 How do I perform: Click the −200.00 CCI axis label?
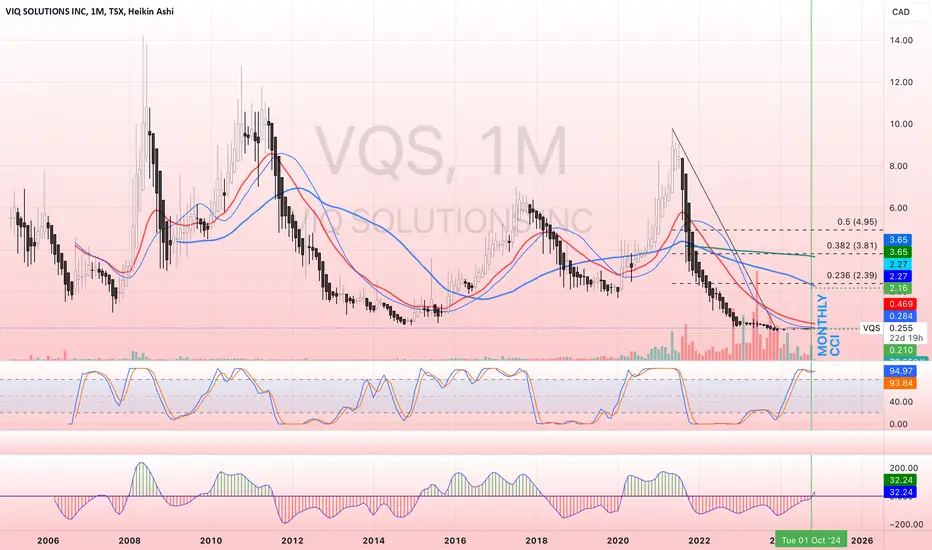click(x=904, y=524)
